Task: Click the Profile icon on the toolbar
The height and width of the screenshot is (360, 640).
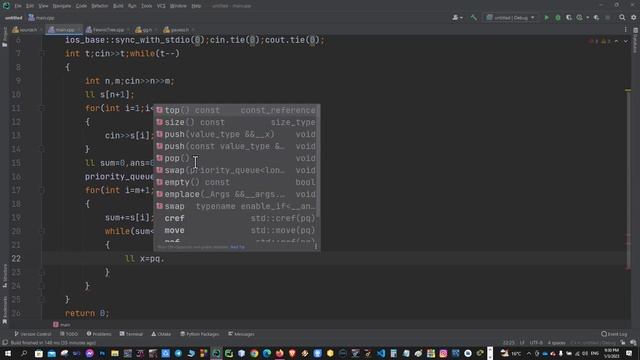Action: (580, 18)
